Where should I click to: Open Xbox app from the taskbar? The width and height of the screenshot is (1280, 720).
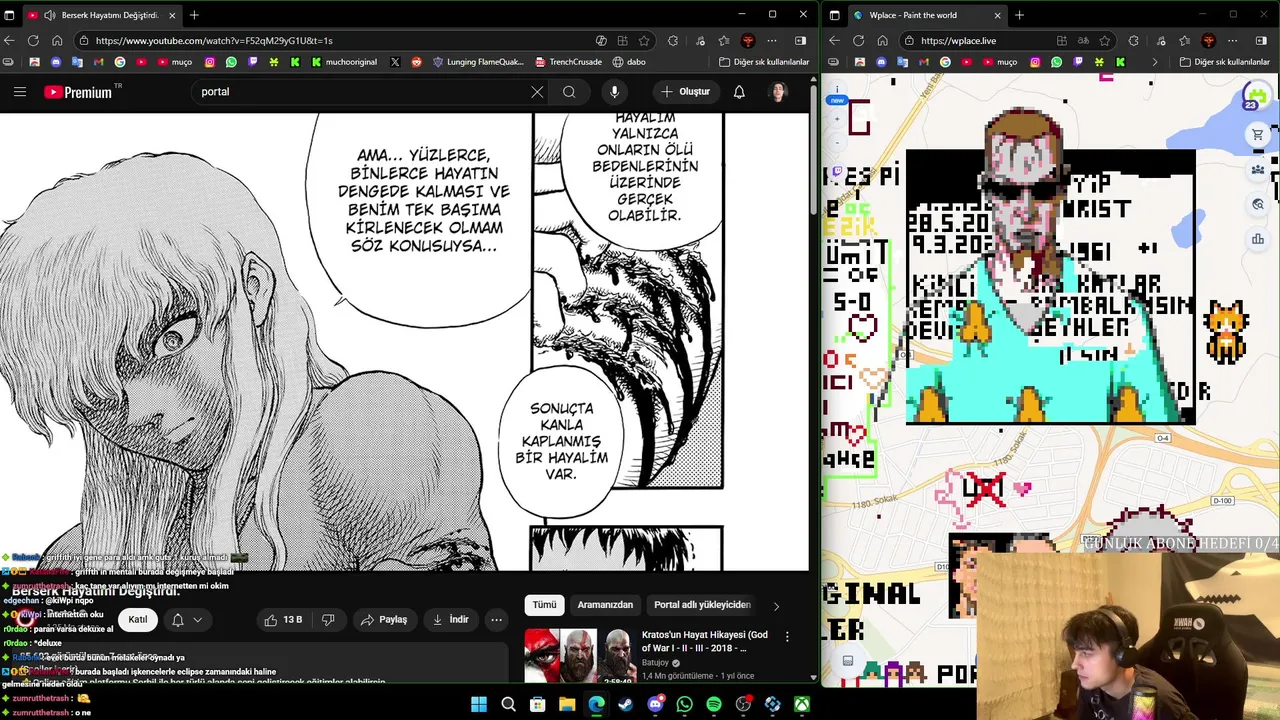point(802,705)
